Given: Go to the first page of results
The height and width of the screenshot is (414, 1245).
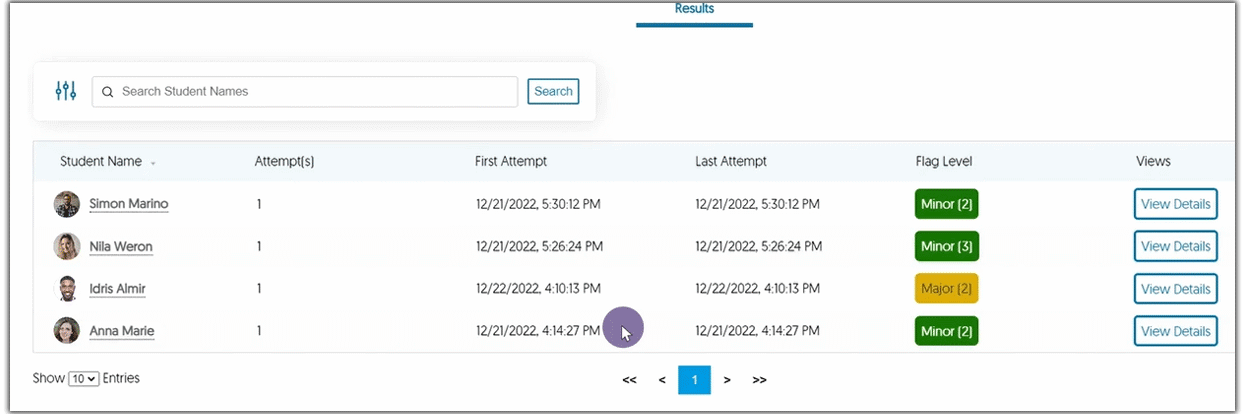Looking at the screenshot, I should tap(629, 380).
